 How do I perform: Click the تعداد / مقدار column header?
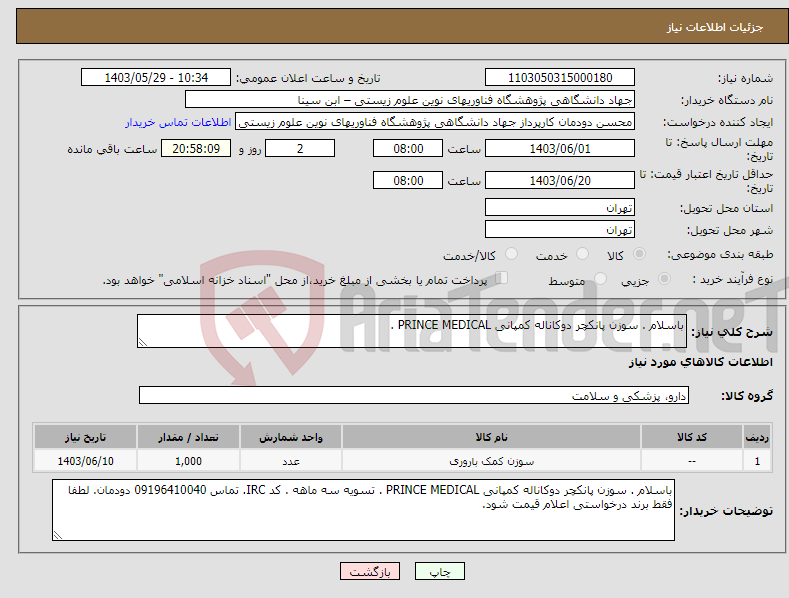click(x=188, y=437)
